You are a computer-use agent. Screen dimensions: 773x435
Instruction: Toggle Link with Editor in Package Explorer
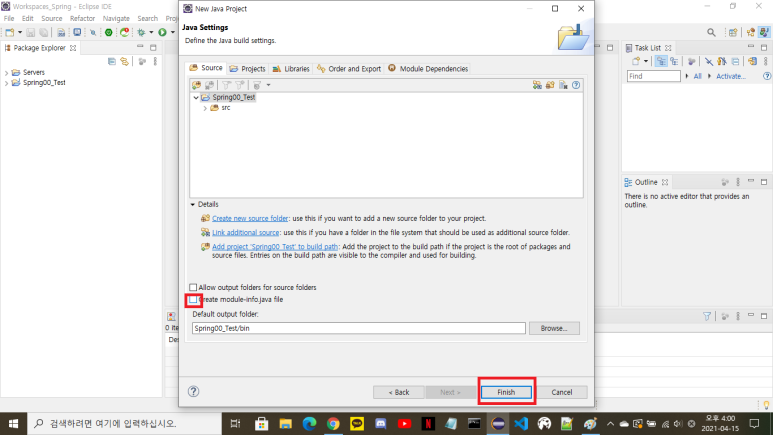pos(125,61)
